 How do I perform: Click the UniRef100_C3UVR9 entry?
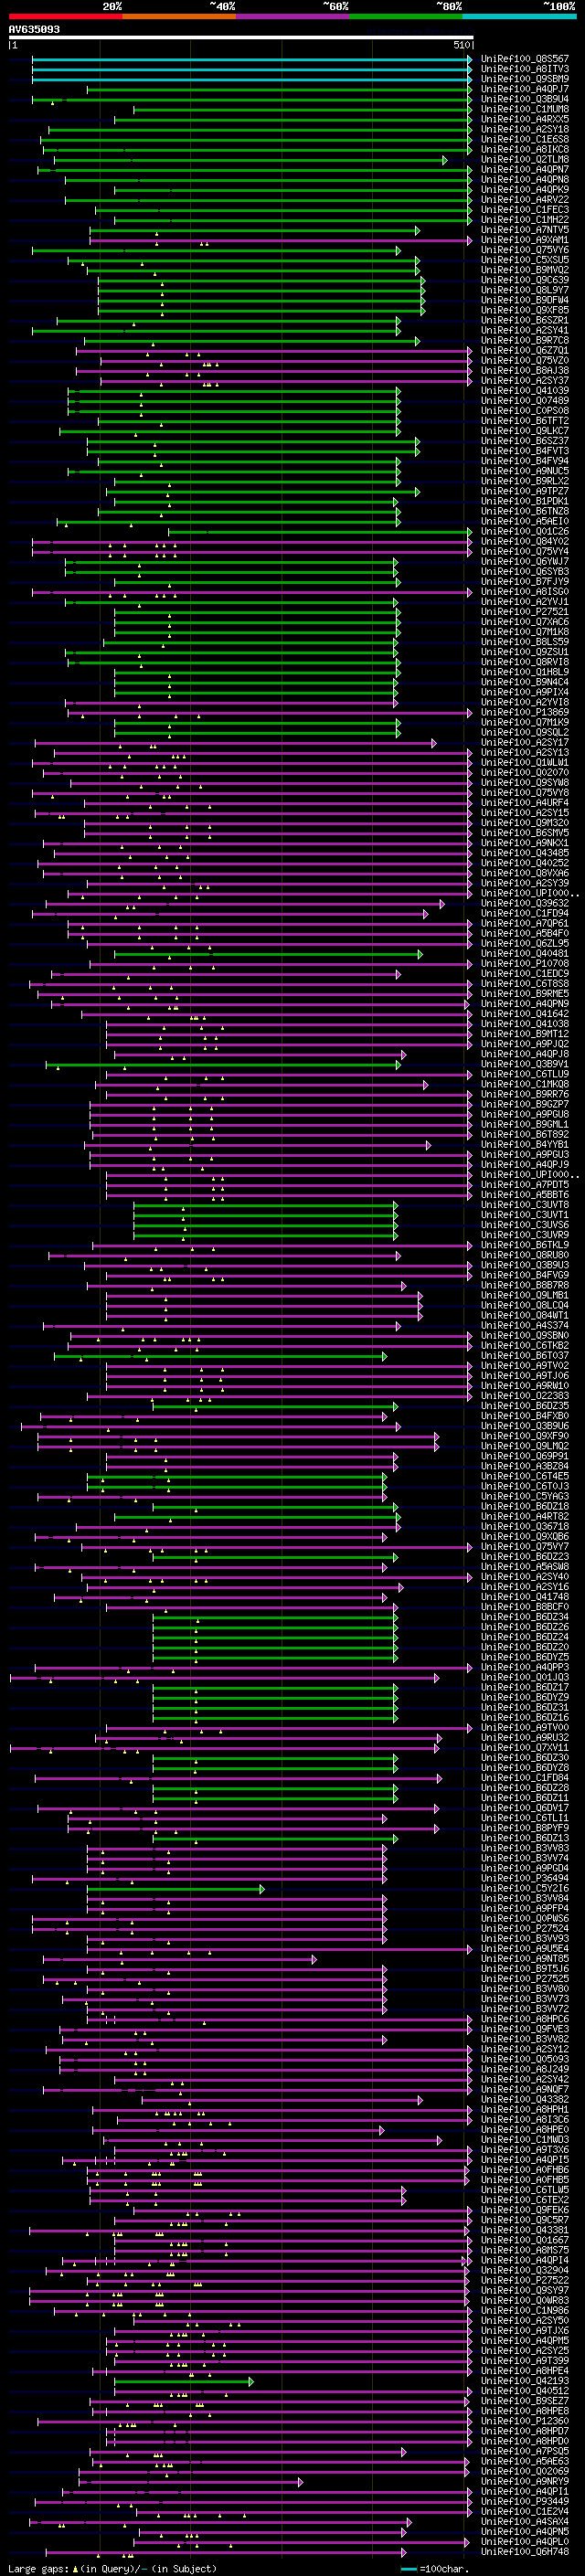tap(525, 1234)
